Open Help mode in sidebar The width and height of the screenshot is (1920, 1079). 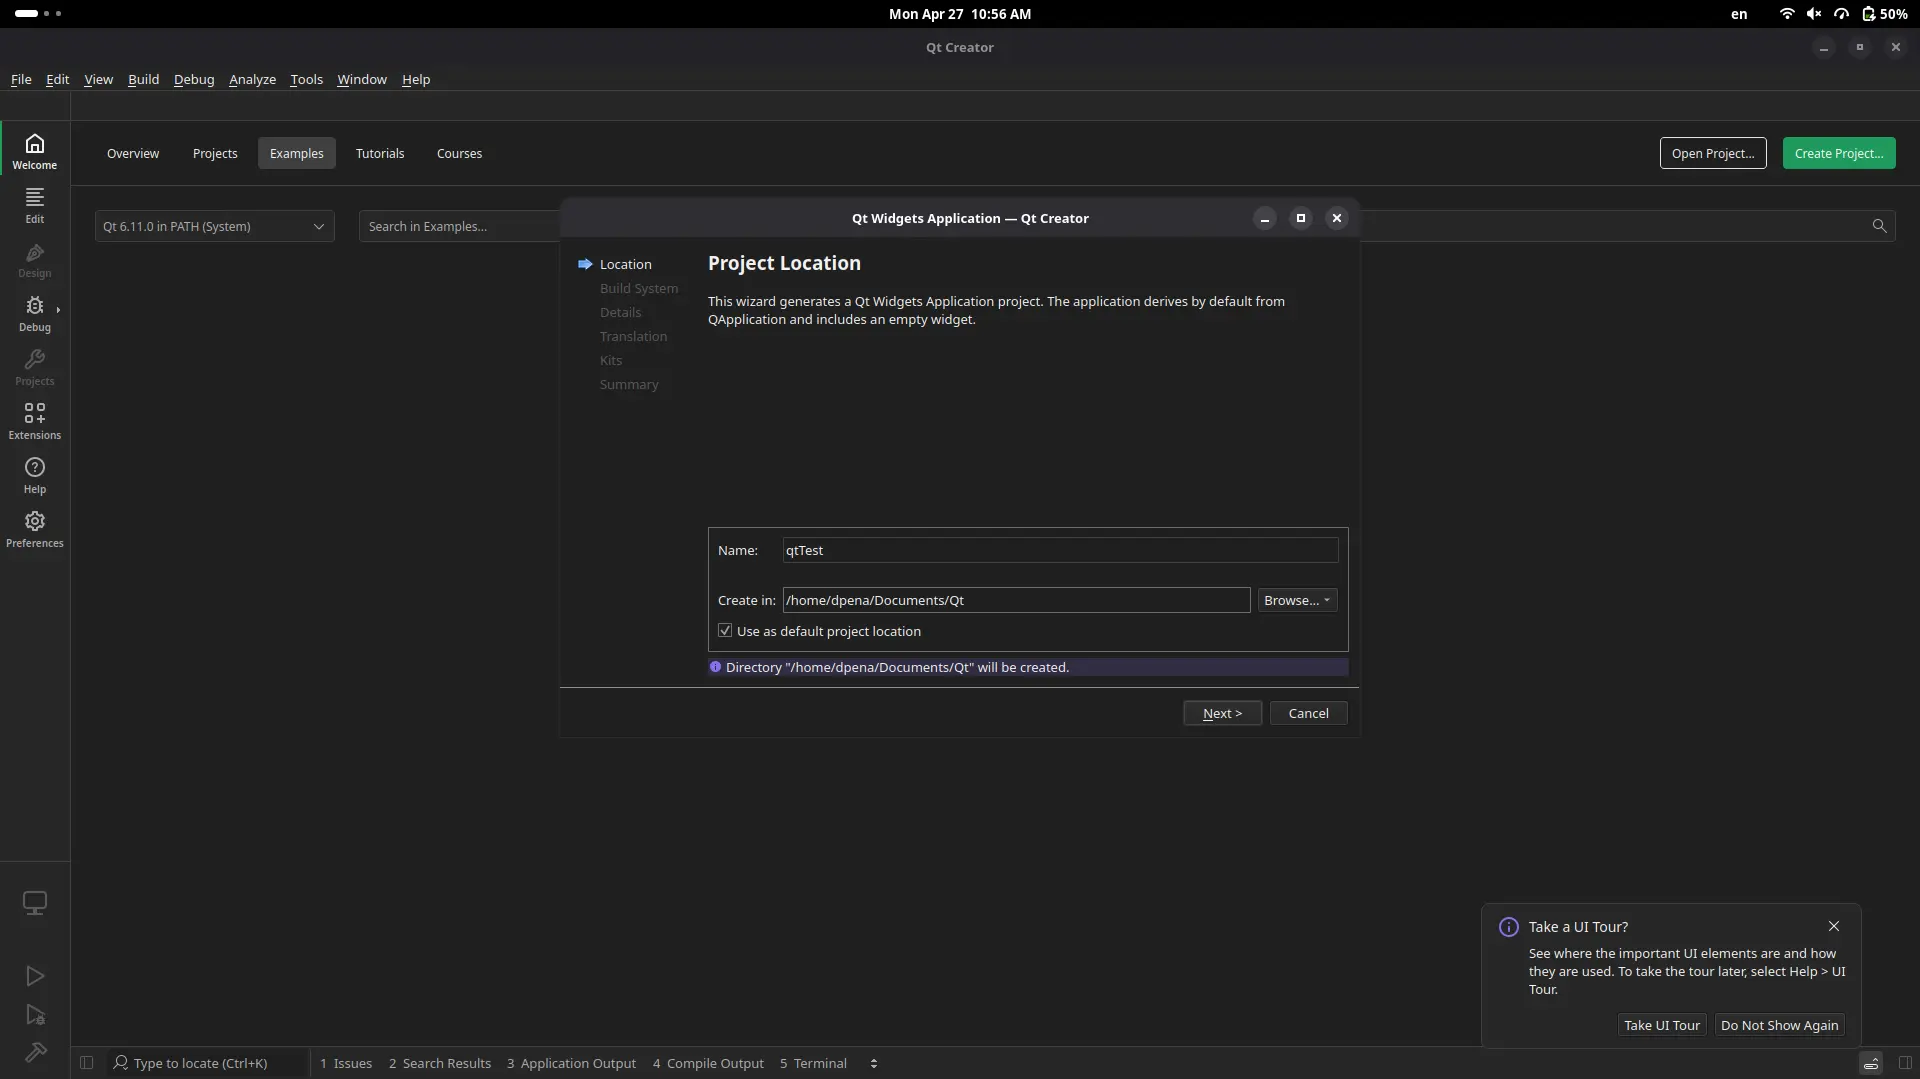click(35, 475)
